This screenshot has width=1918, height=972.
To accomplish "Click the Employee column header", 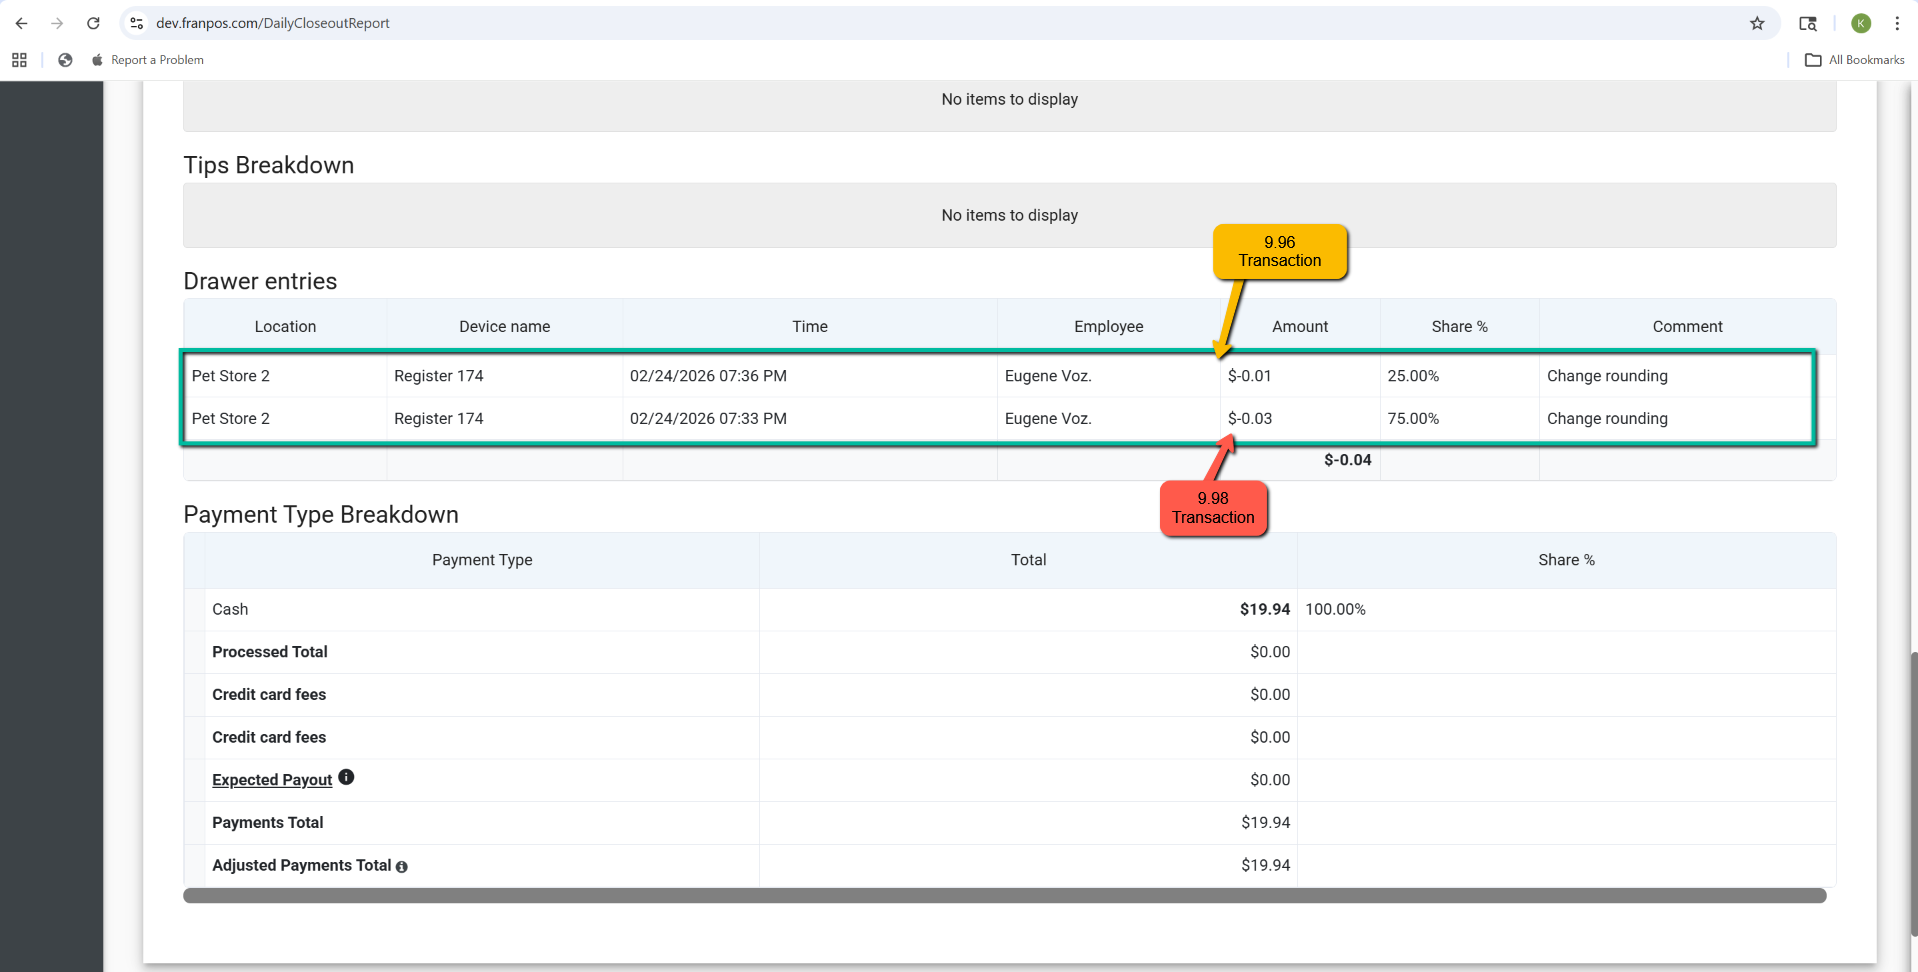I will [x=1108, y=326].
